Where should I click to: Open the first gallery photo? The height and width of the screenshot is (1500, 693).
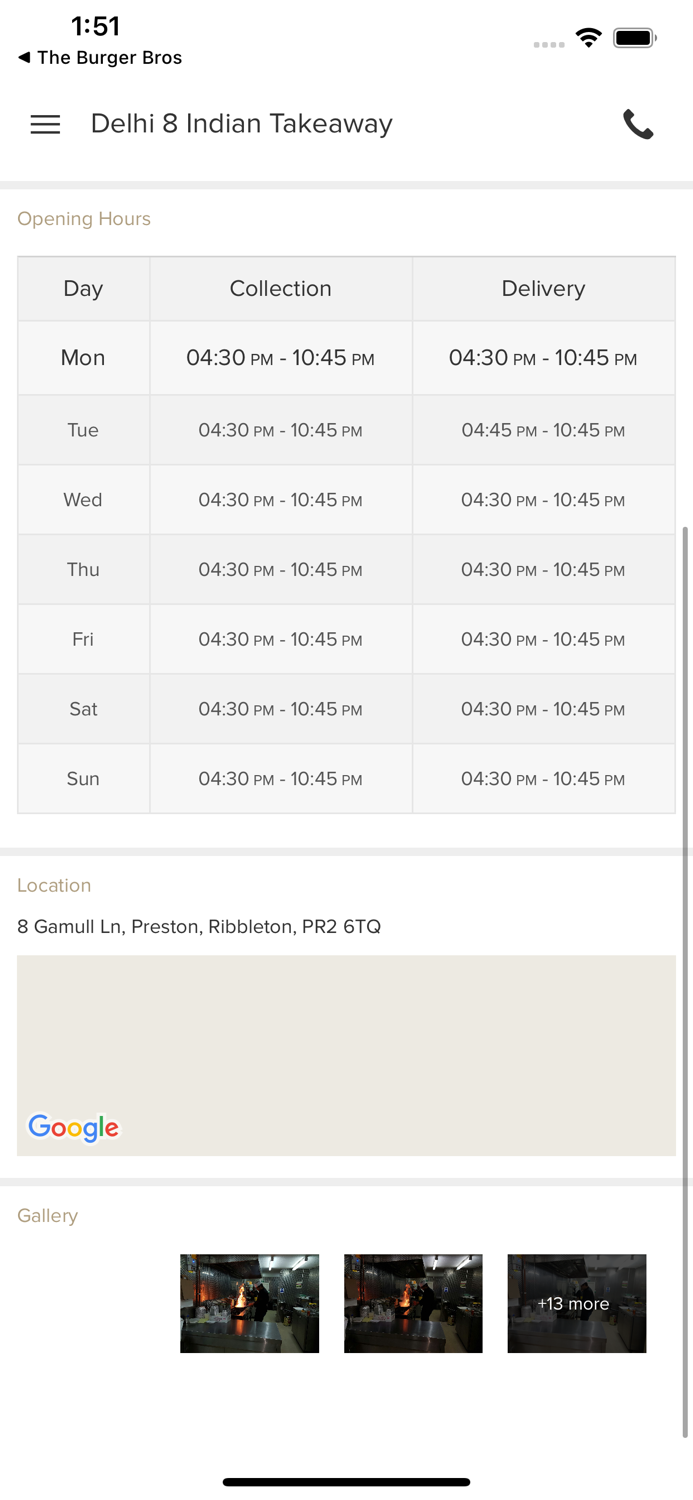click(x=249, y=1303)
